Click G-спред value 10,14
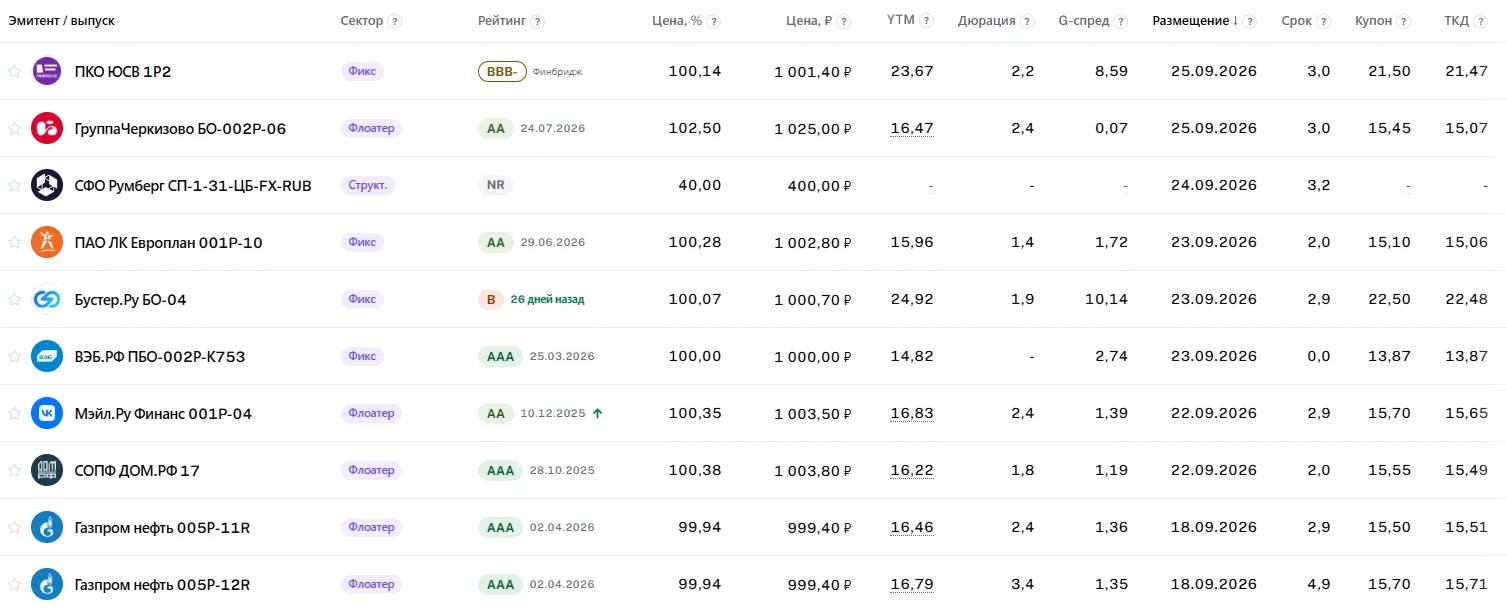Screen dimensions: 1506x611 click(x=1107, y=299)
